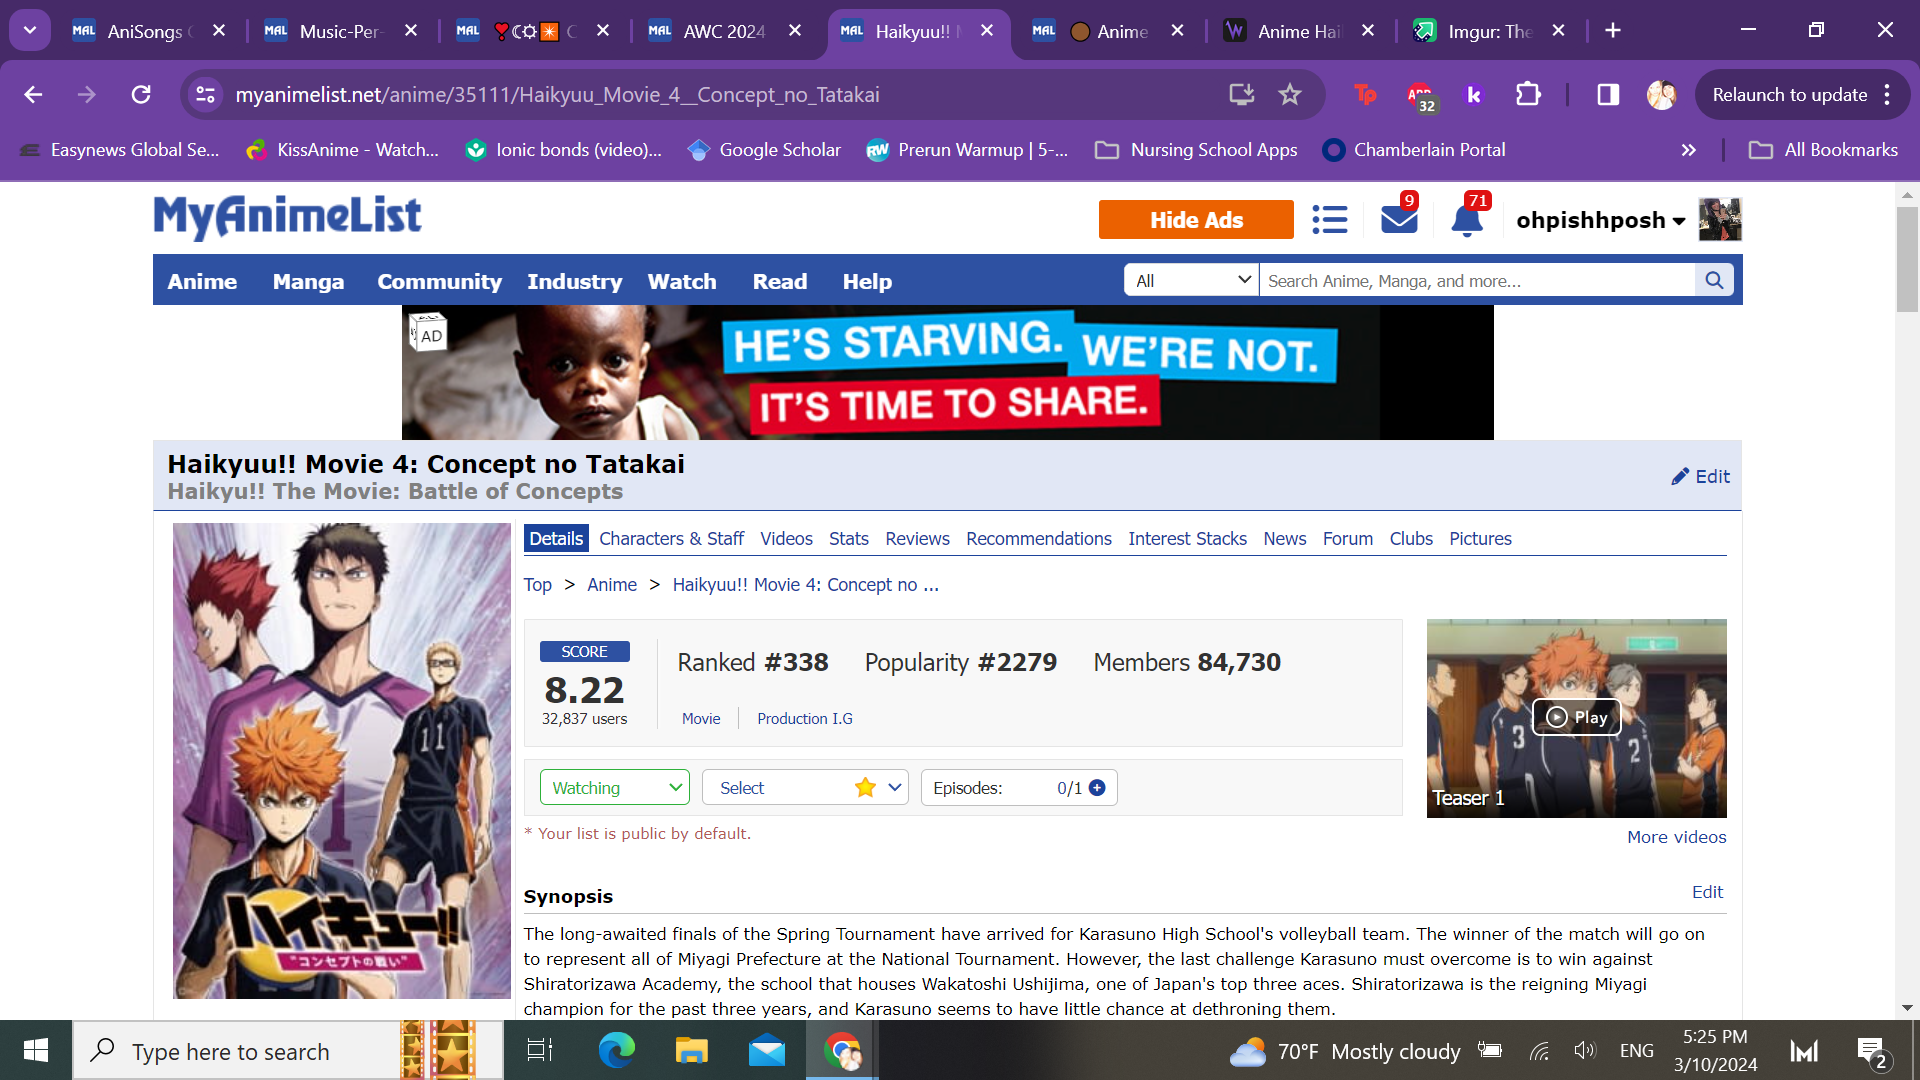Toggle Chrome side panel icon
1920x1080 pixels.
click(x=1608, y=95)
